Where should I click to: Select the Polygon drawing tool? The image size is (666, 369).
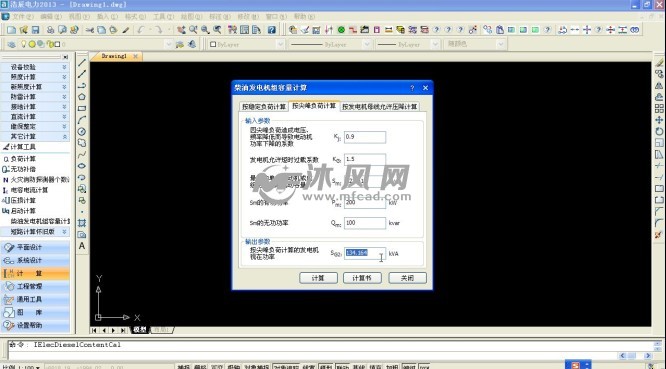[x=82, y=97]
